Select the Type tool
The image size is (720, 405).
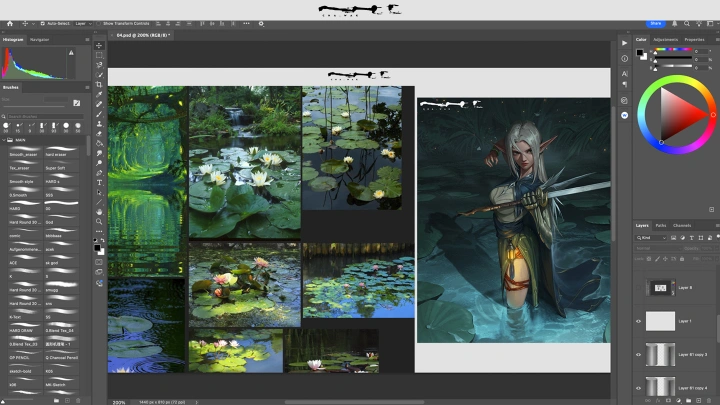[99, 183]
